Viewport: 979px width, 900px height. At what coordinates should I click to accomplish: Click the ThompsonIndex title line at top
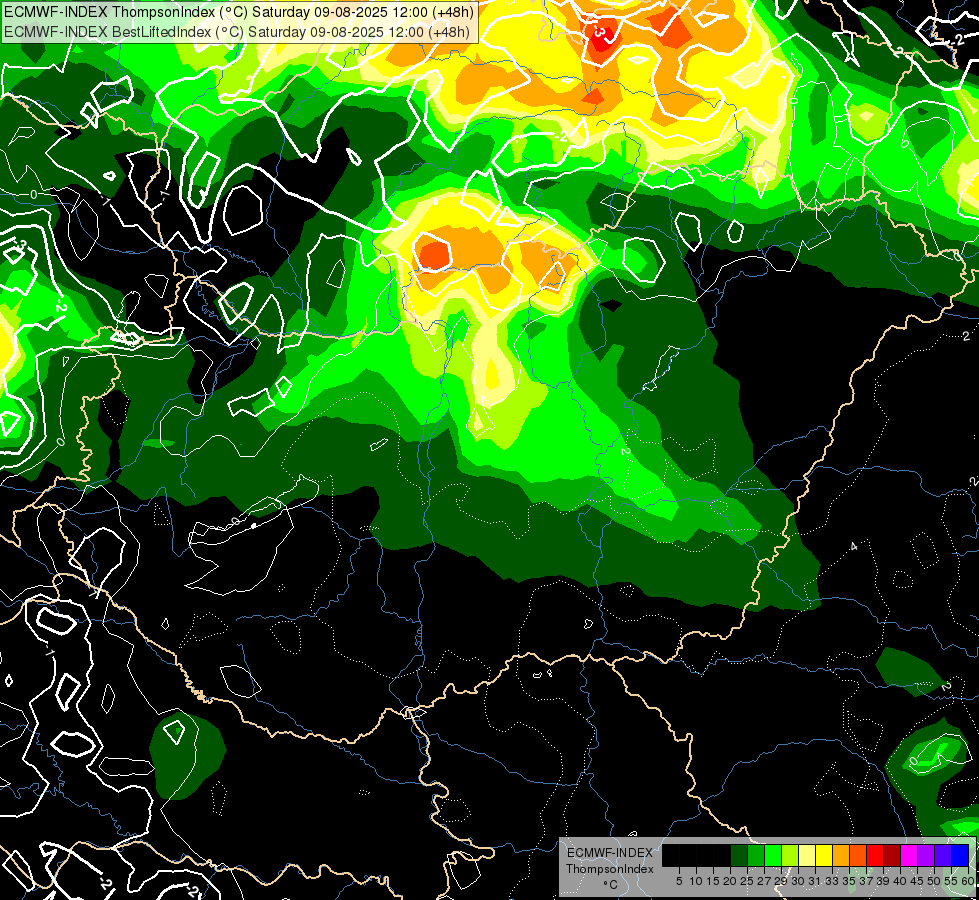pyautogui.click(x=239, y=12)
